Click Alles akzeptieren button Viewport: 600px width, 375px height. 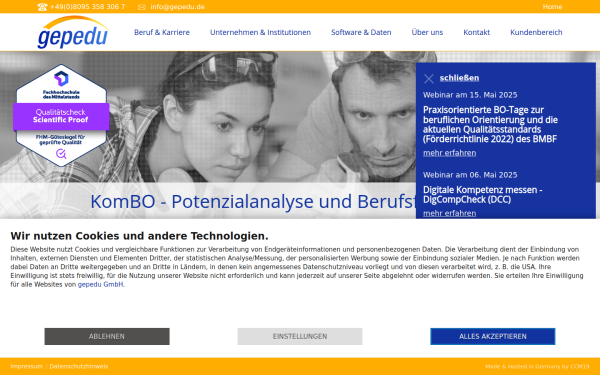(492, 336)
